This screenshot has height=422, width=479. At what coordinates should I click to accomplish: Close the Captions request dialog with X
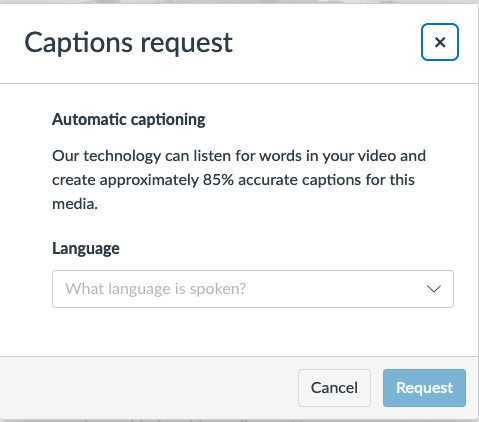coord(440,42)
